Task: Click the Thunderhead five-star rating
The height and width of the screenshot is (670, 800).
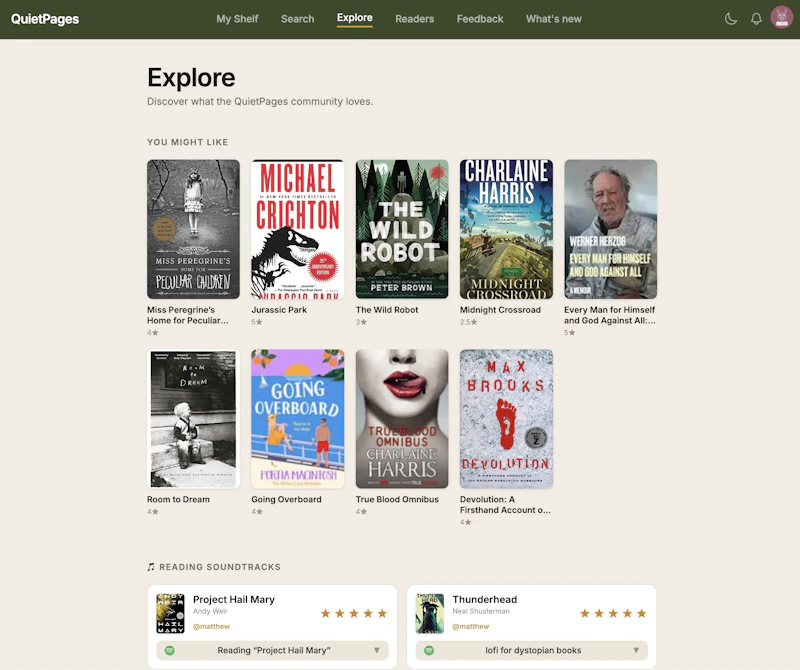Action: (613, 613)
